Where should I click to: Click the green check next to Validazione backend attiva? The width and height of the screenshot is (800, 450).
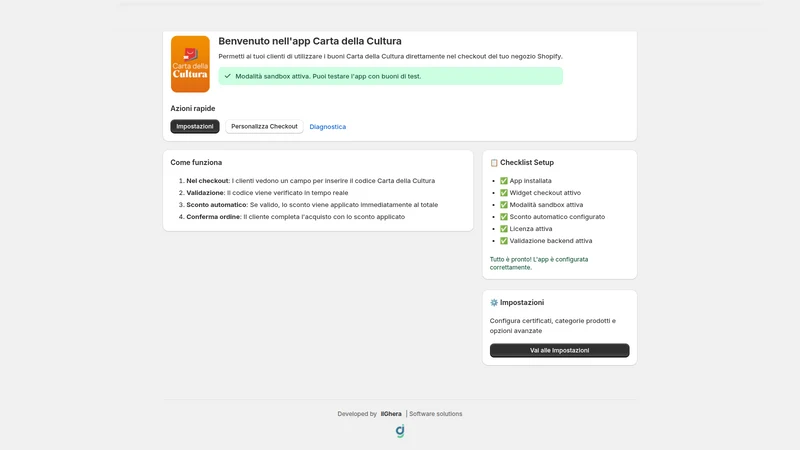pyautogui.click(x=504, y=241)
